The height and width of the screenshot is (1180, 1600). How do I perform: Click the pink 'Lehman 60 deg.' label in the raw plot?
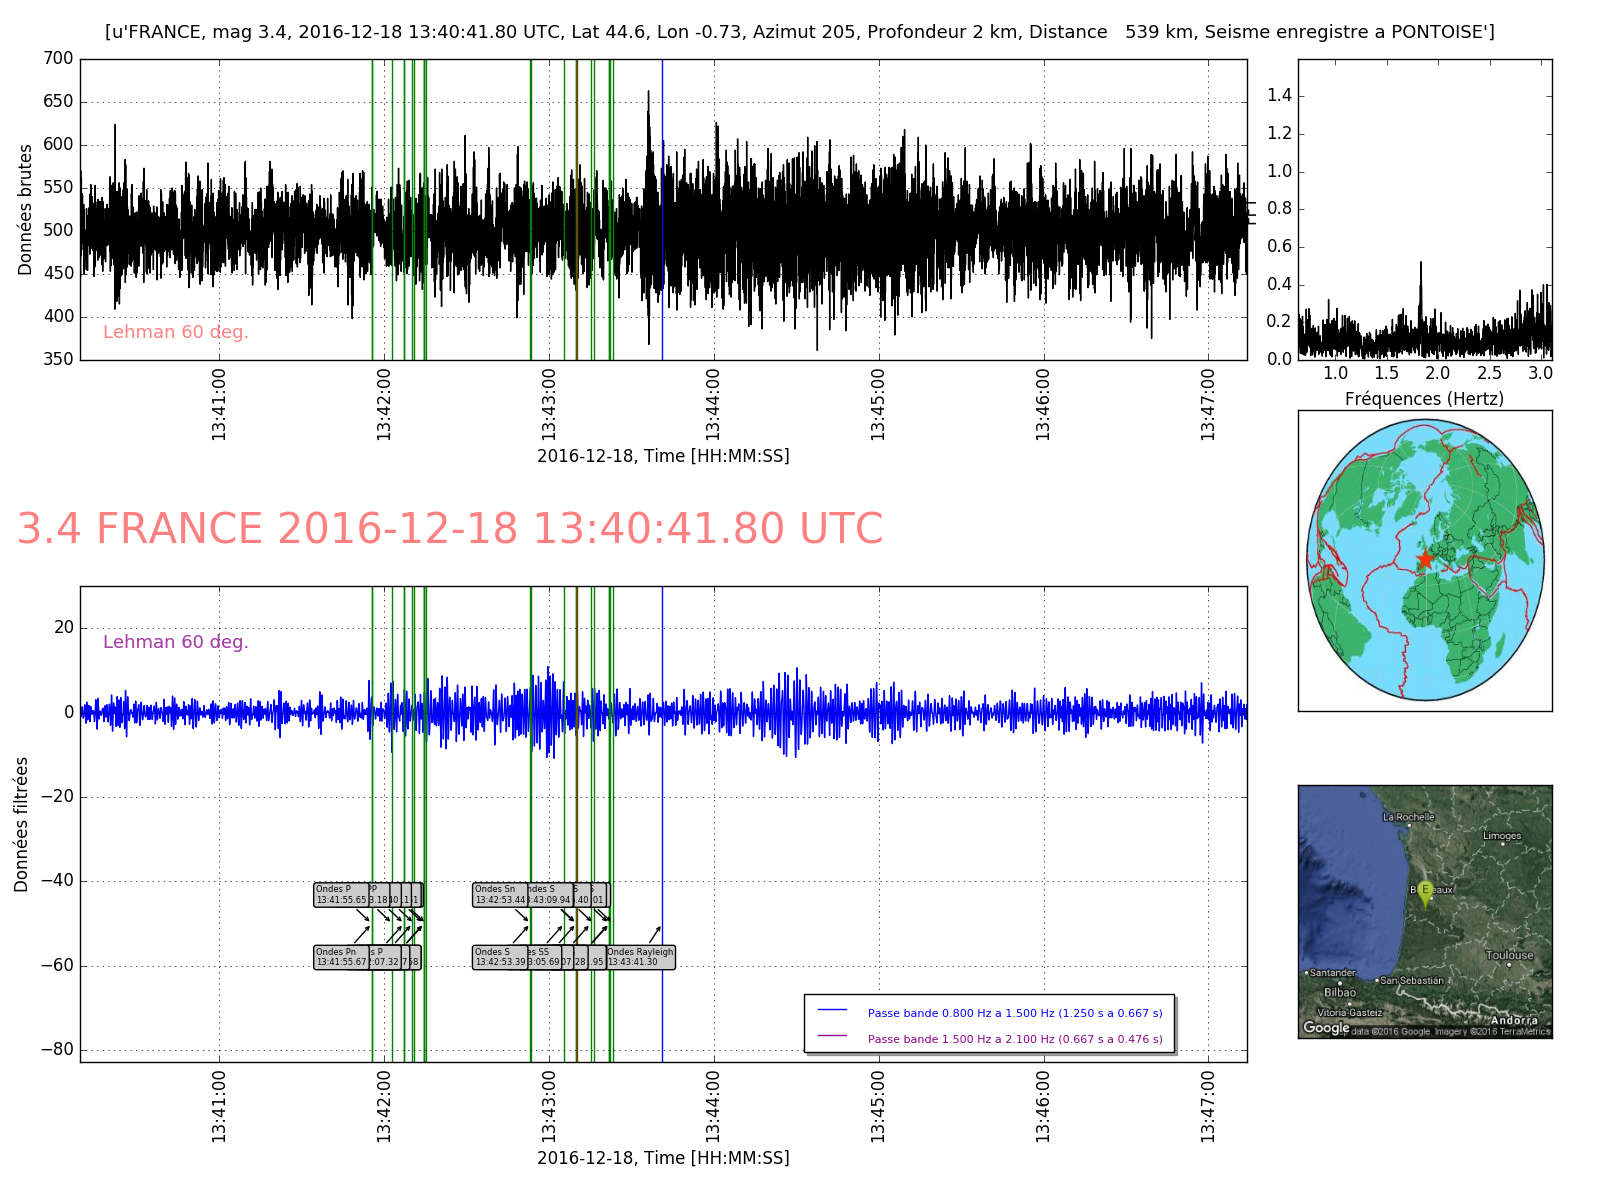point(176,332)
